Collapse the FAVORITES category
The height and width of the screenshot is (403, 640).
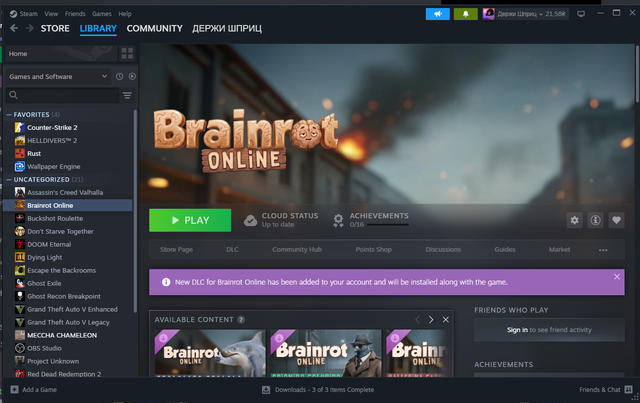pyautogui.click(x=9, y=115)
